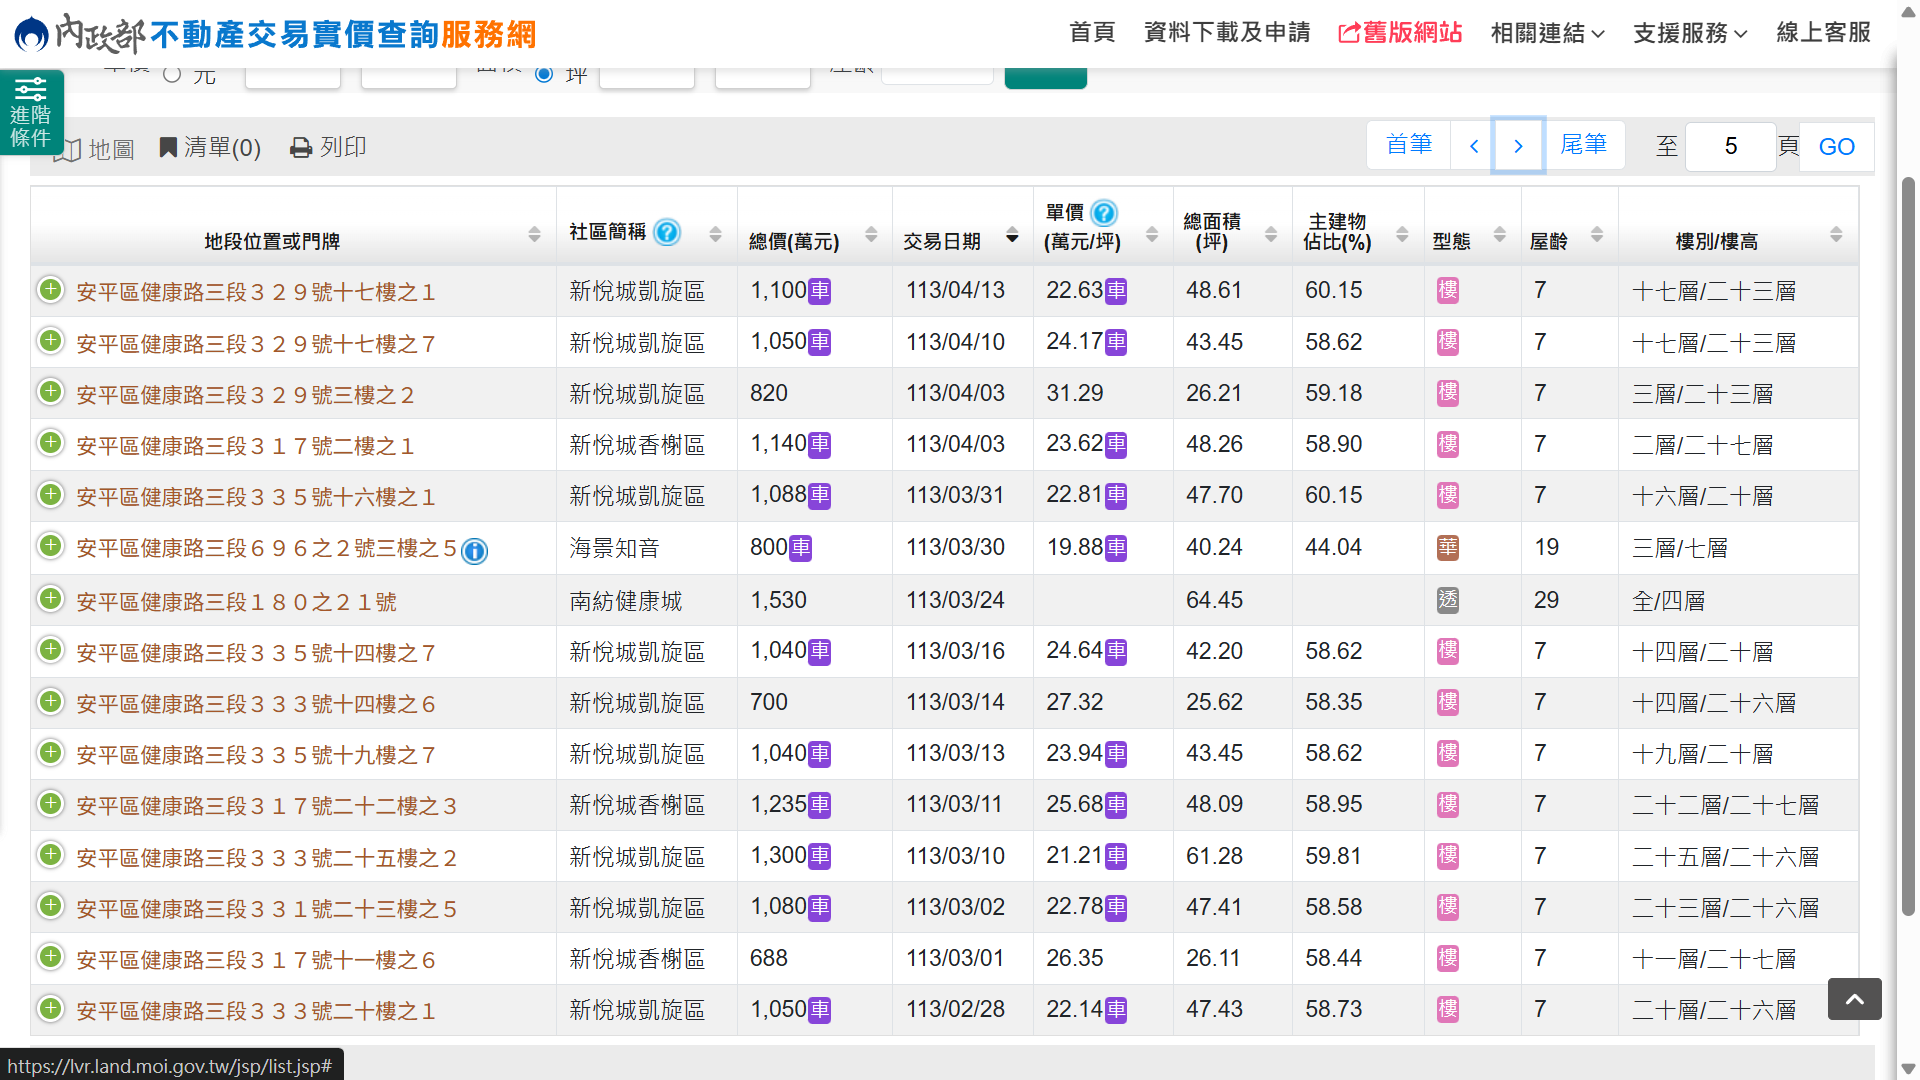Viewport: 1920px width, 1080px height.
Task: Click the GO page button
Action: 1836,147
